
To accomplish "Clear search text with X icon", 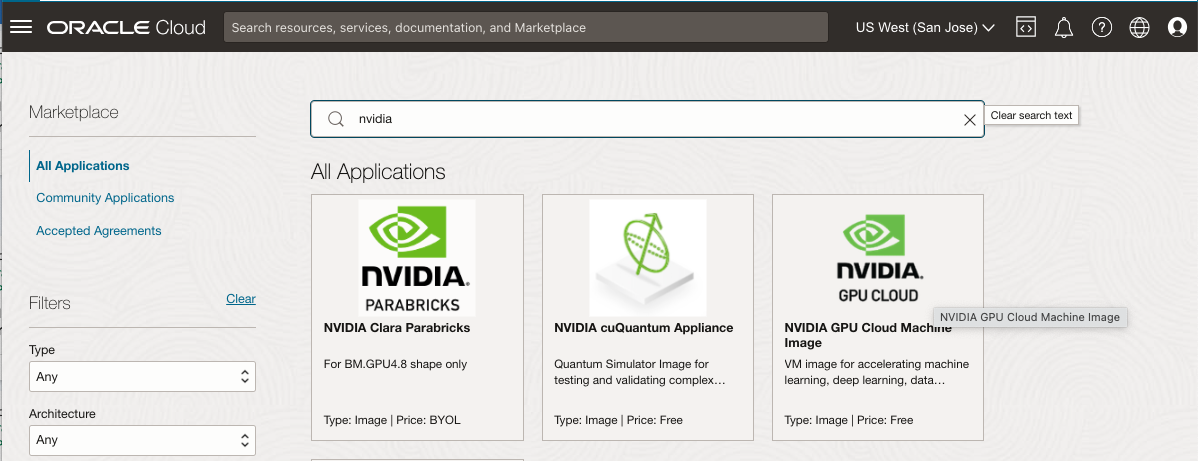I will pos(969,120).
